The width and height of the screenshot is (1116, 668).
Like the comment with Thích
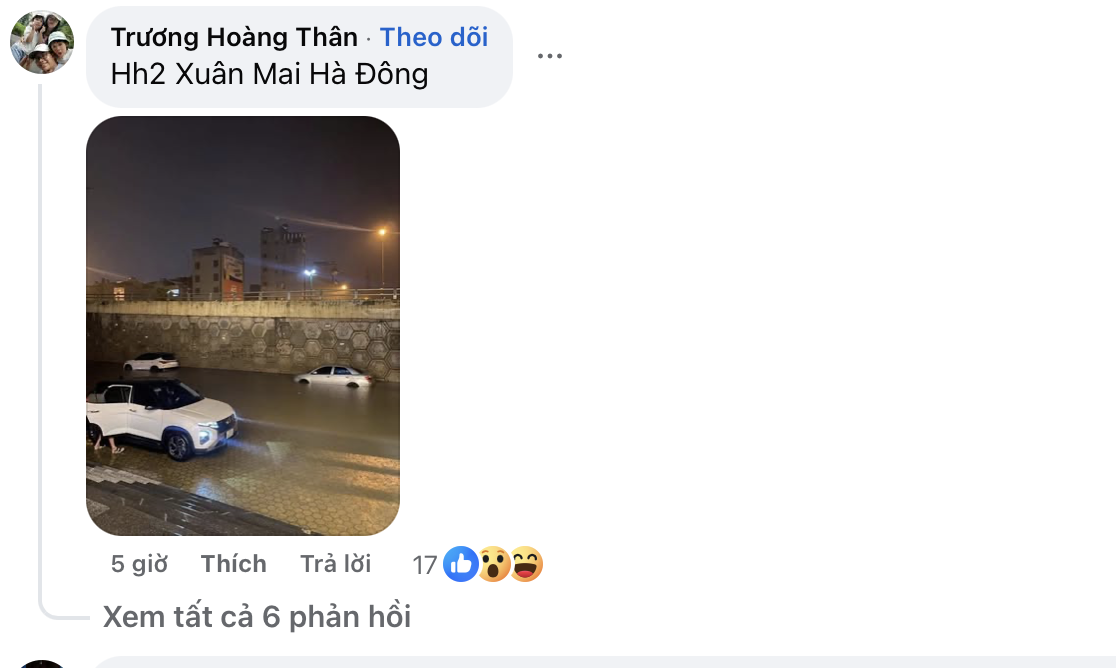233,563
